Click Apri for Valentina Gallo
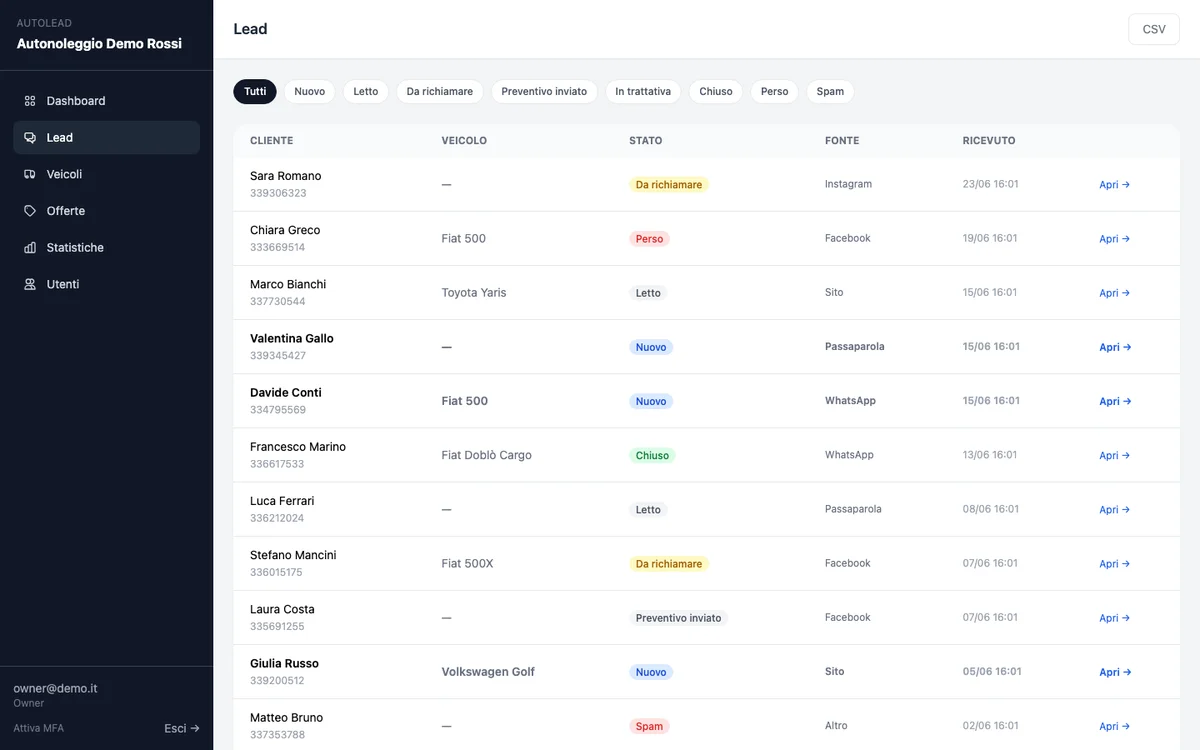The height and width of the screenshot is (750, 1200). [1115, 347]
